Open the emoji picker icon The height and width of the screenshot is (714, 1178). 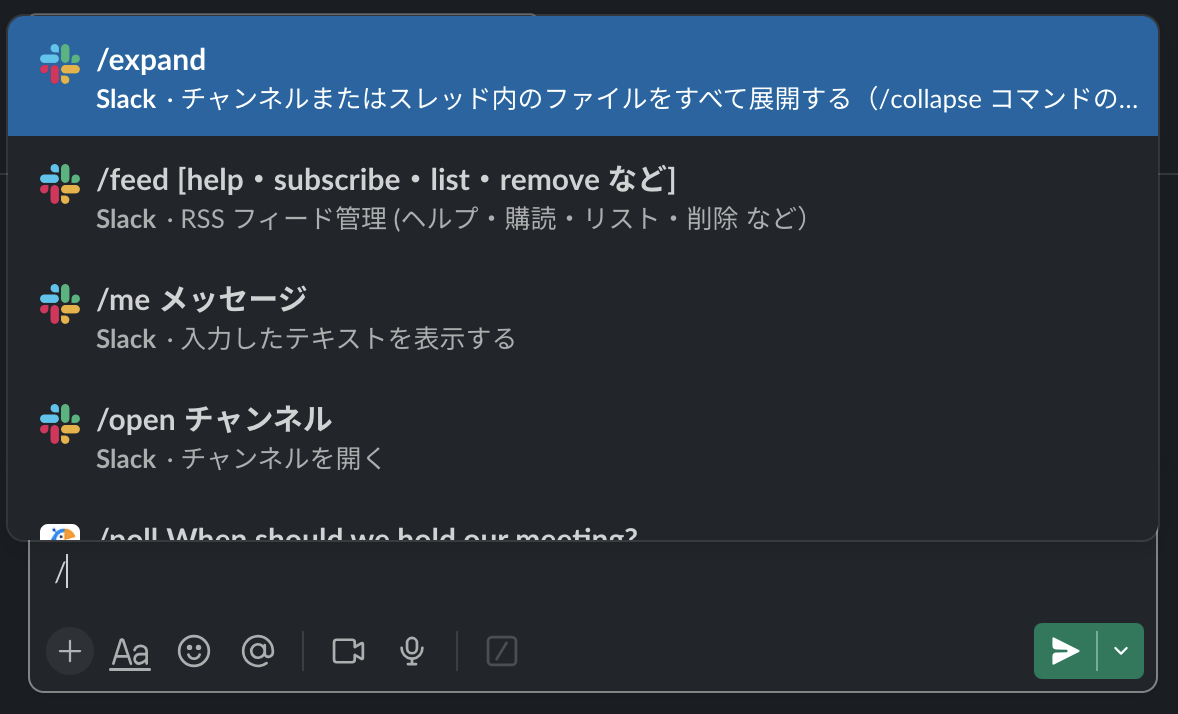pos(194,651)
